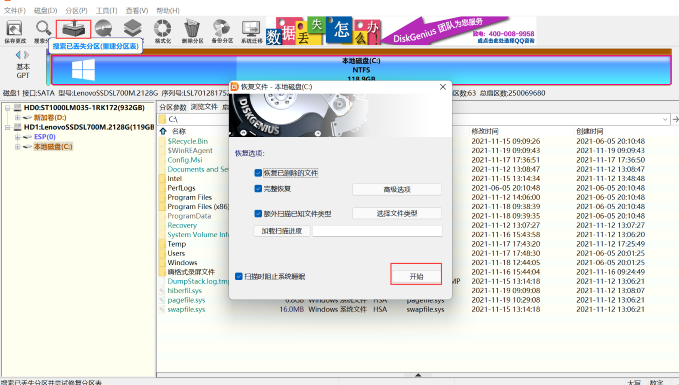Image resolution: width=679 pixels, height=385 pixels.
Task: Click the 开始 (Start) button
Action: 416,276
